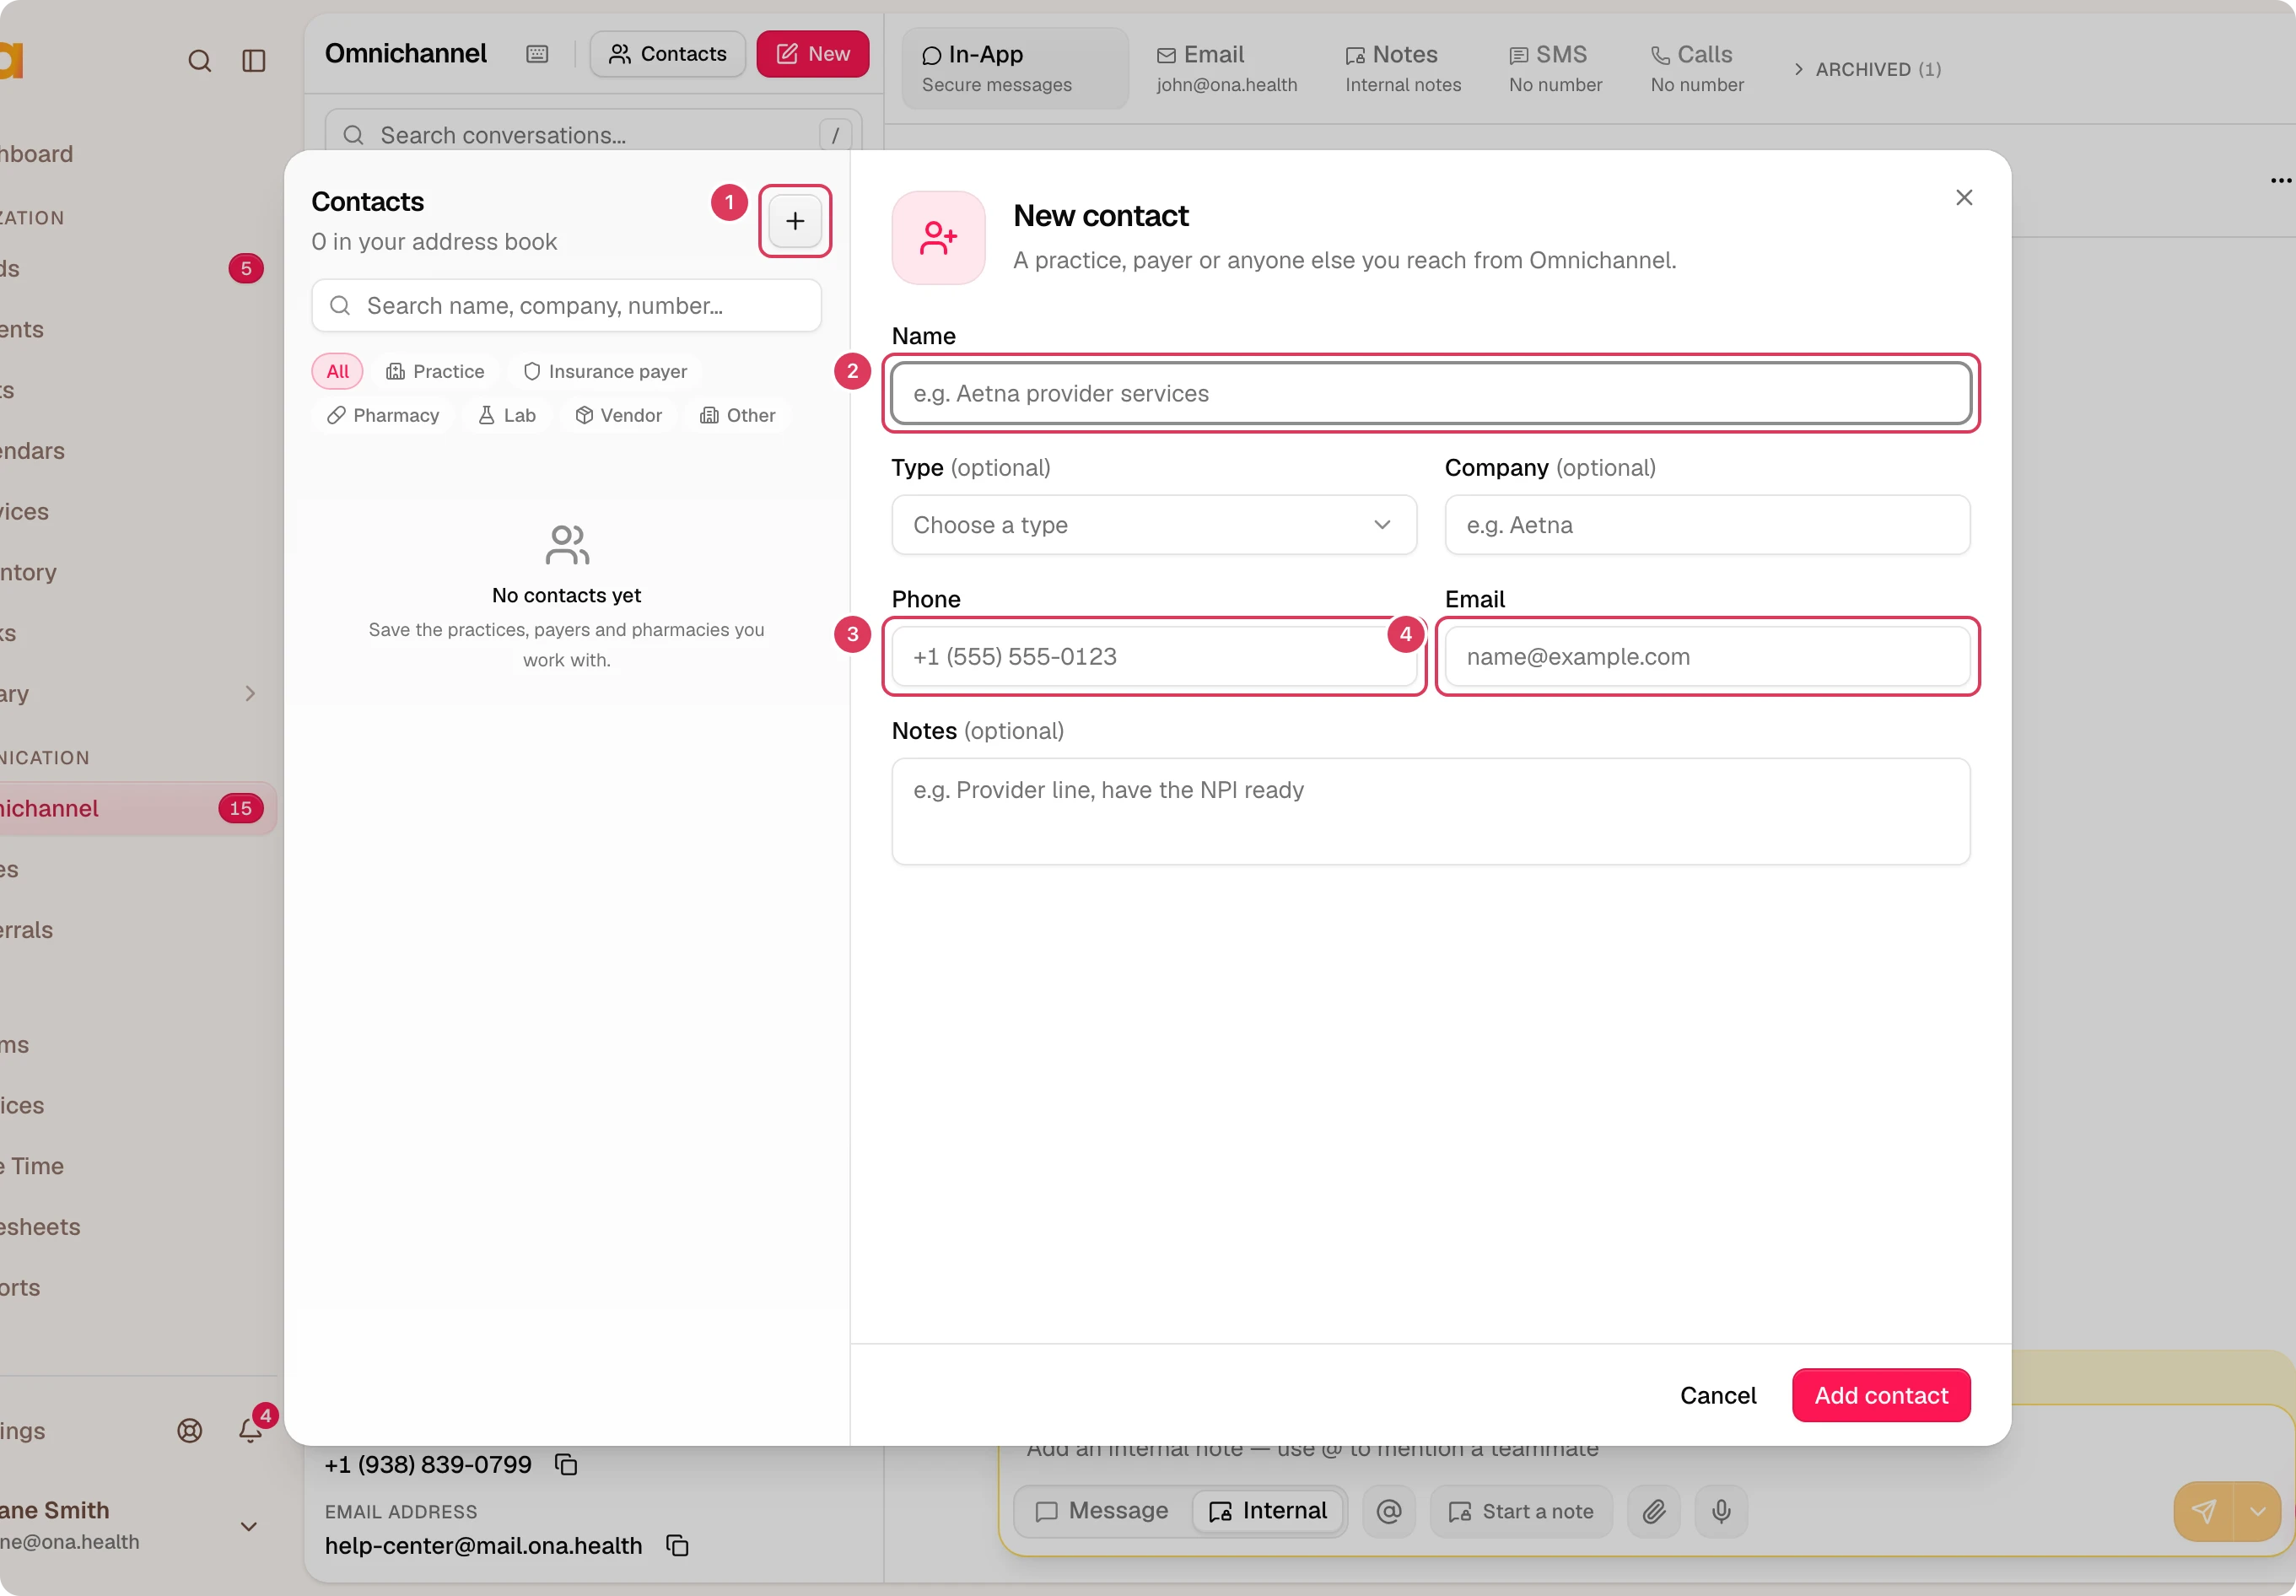This screenshot has height=1596, width=2296.
Task: Filter contacts by Vendor
Action: (619, 415)
